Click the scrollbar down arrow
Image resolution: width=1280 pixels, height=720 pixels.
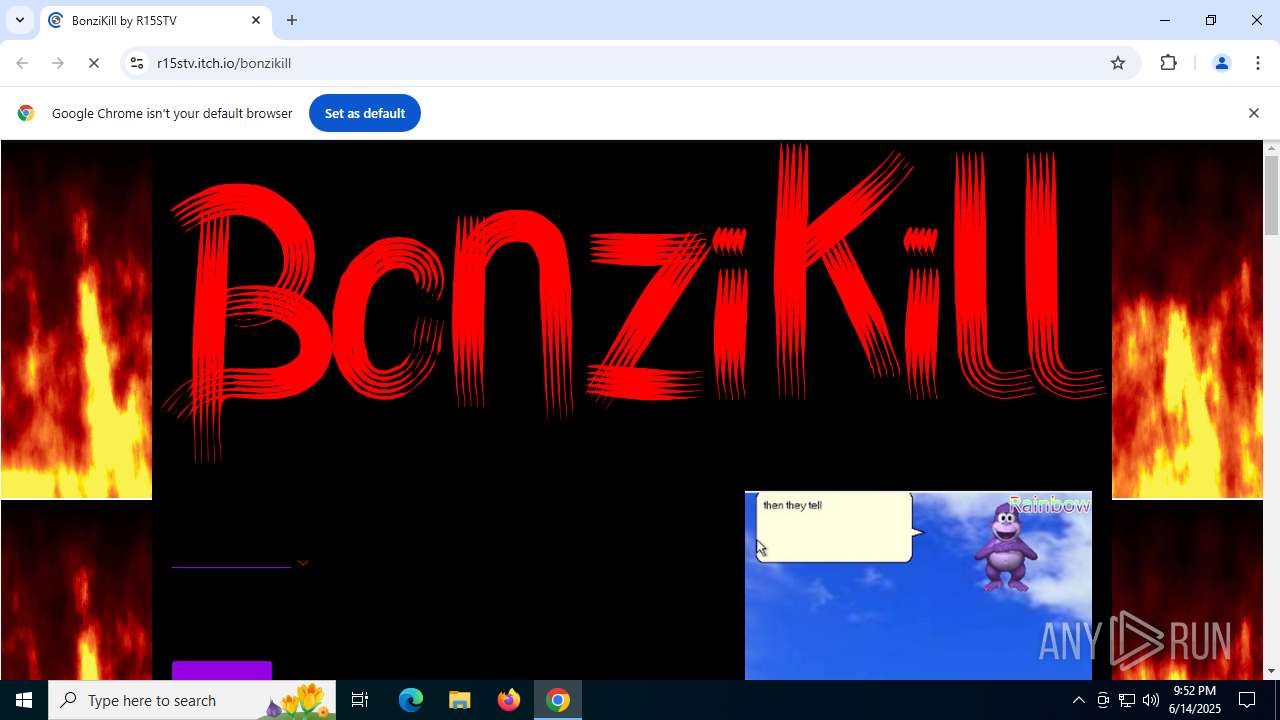pyautogui.click(x=1271, y=671)
